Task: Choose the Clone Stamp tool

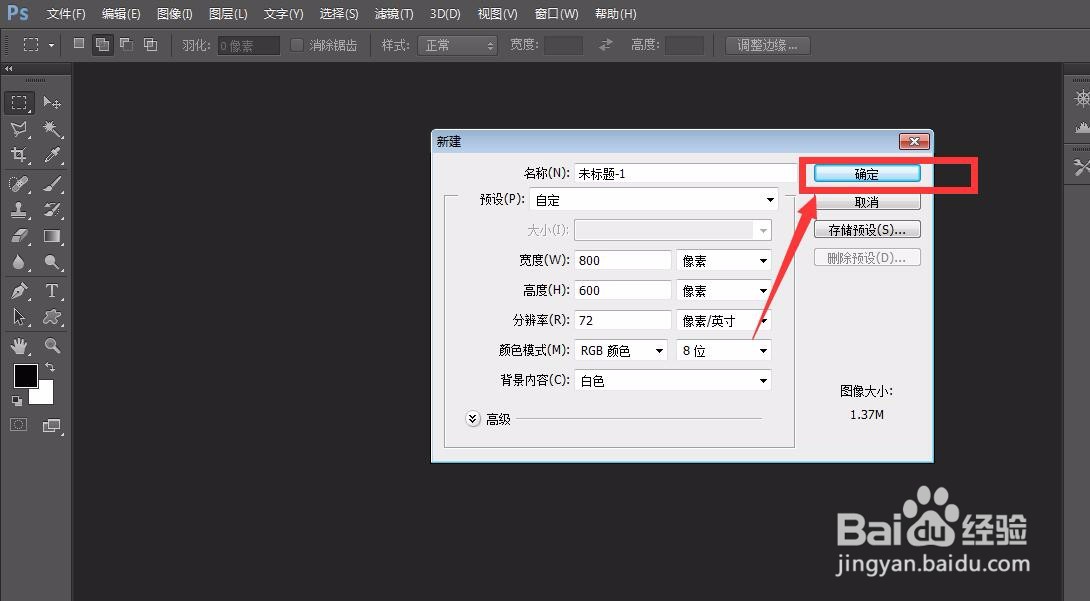Action: click(x=20, y=209)
